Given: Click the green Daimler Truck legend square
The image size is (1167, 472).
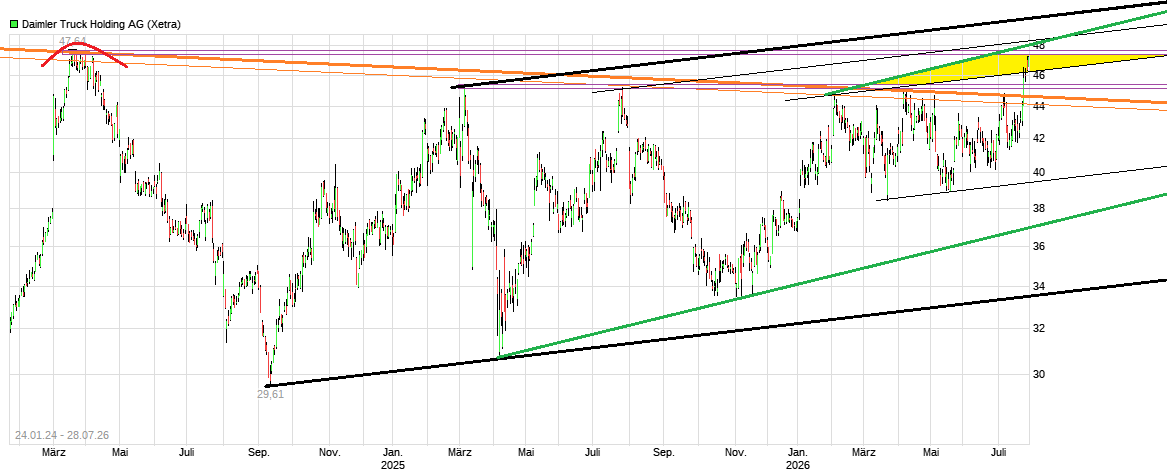Looking at the screenshot, I should [x=14, y=24].
